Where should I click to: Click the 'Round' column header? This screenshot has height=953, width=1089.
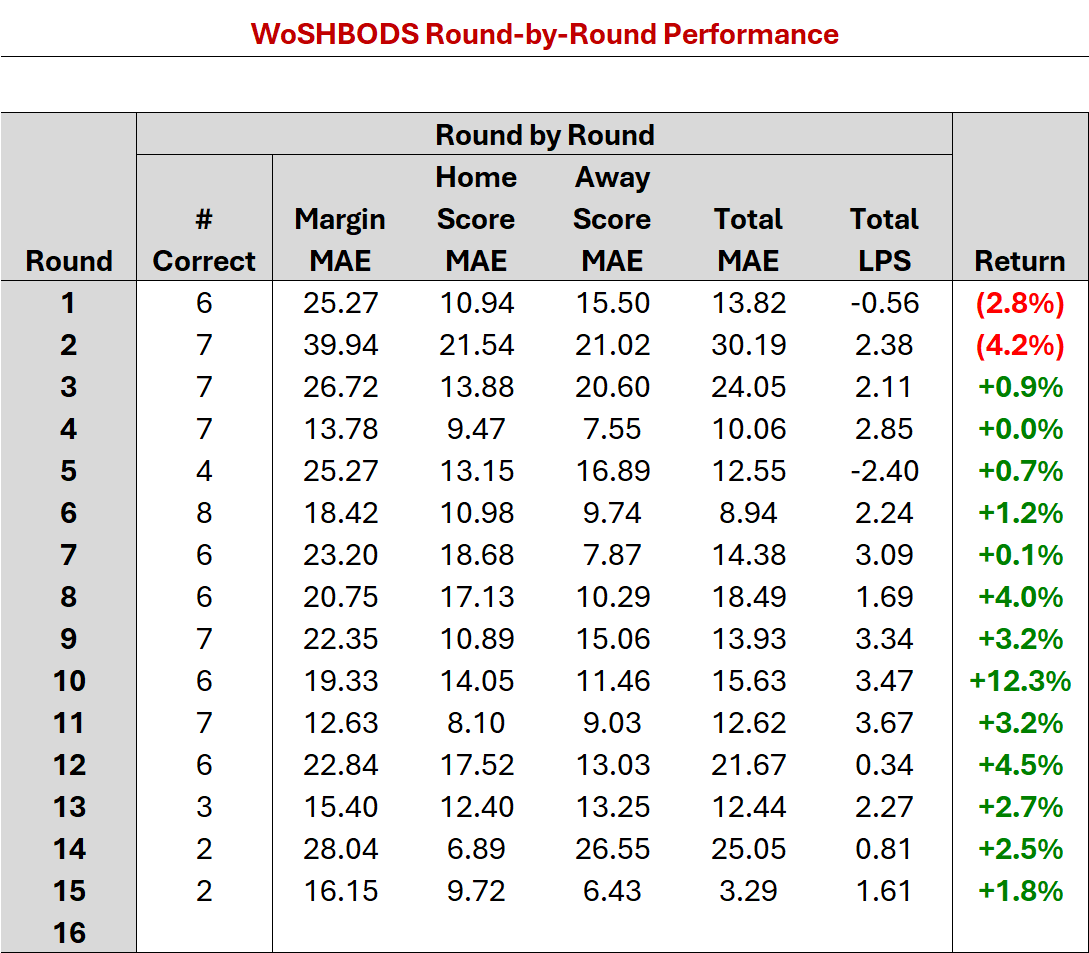click(x=69, y=261)
